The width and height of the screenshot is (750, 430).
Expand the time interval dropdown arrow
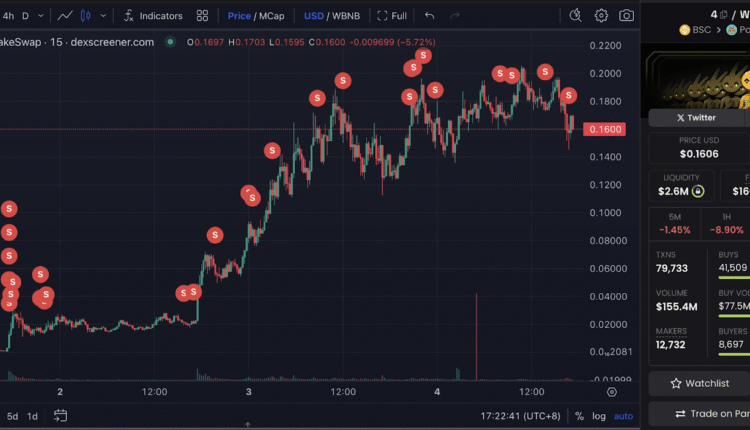tap(41, 16)
